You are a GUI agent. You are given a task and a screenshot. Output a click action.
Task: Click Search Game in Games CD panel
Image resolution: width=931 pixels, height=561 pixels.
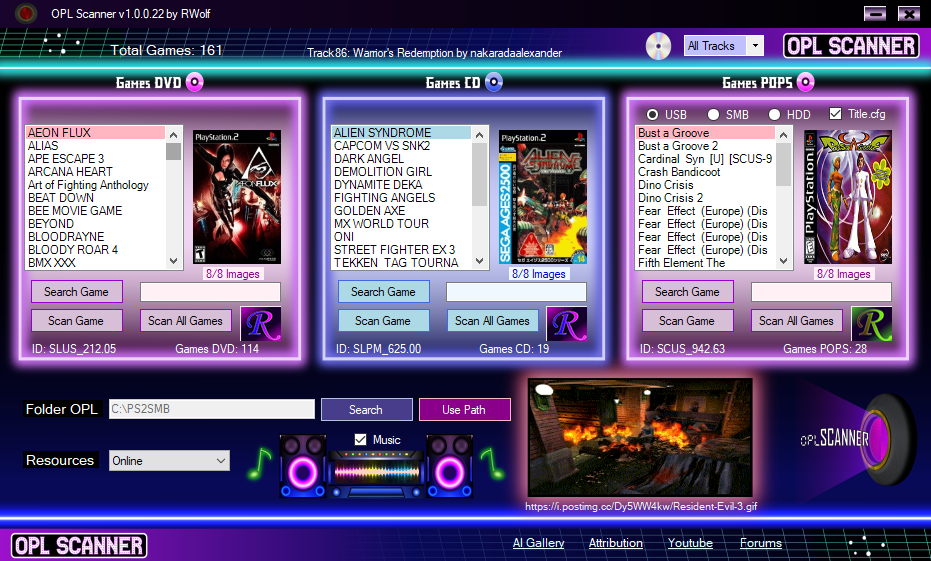pyautogui.click(x=384, y=291)
